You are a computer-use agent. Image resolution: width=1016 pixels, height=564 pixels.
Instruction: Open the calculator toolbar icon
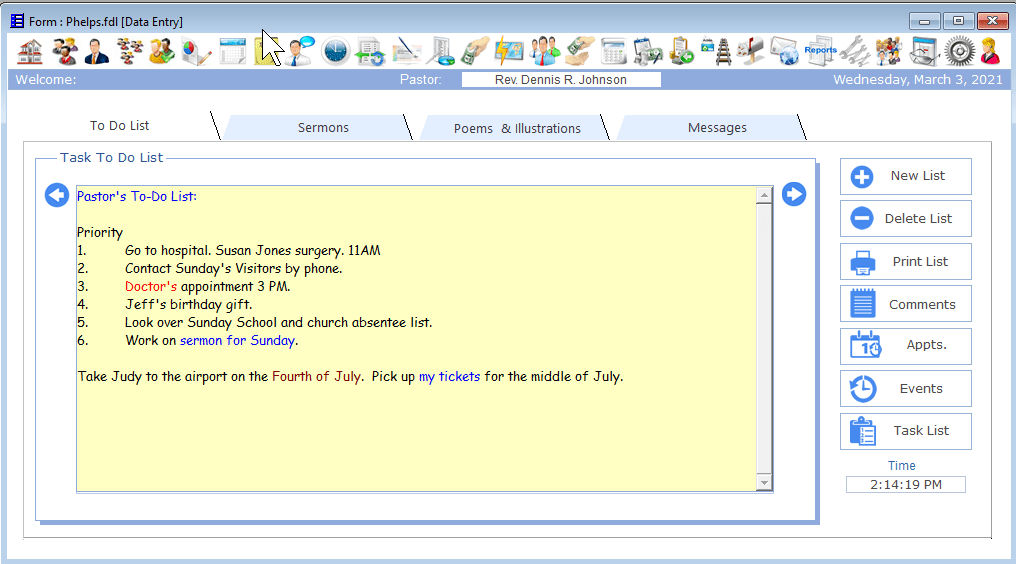[613, 51]
